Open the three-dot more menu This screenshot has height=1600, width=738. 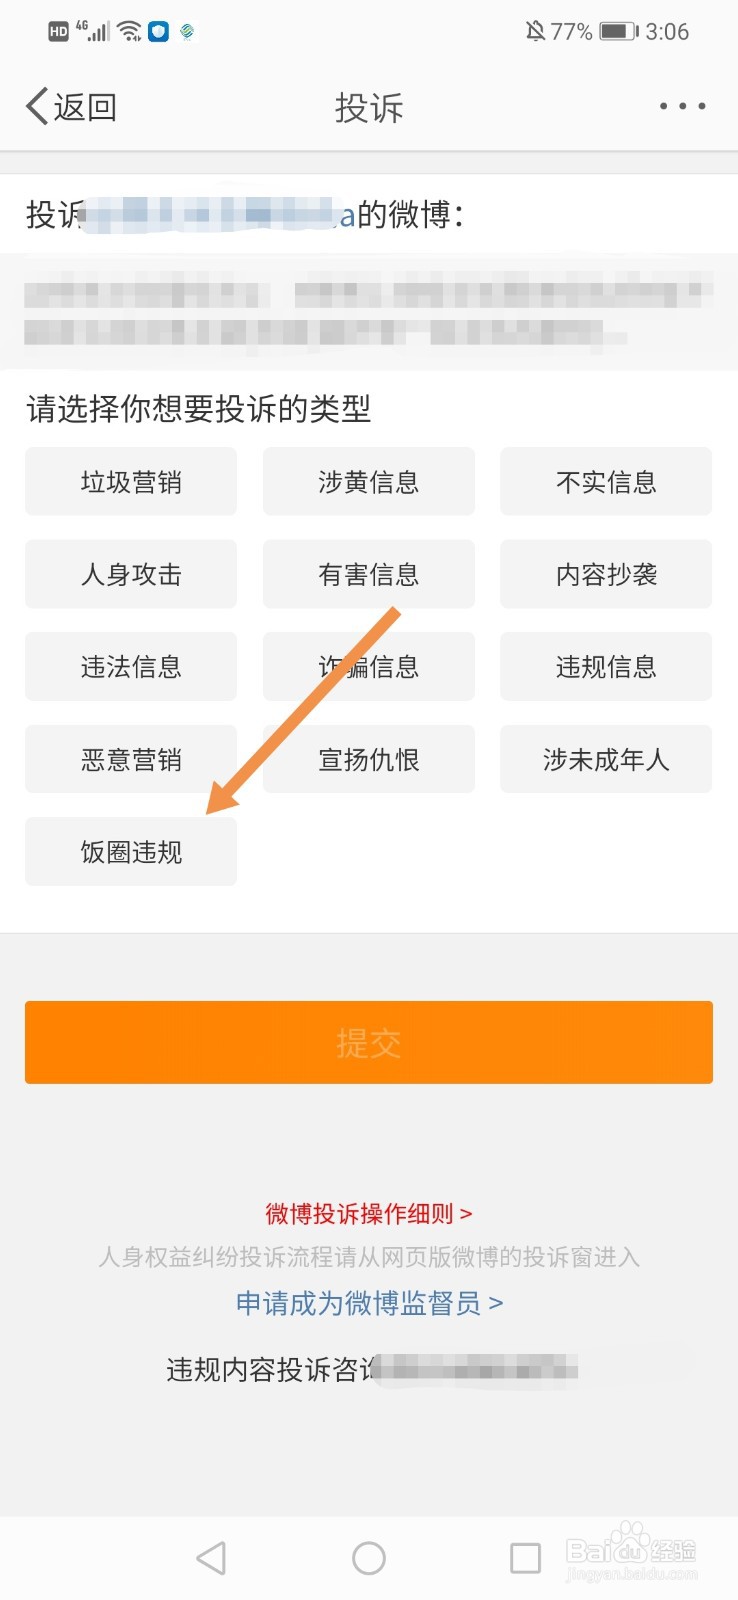coord(683,106)
